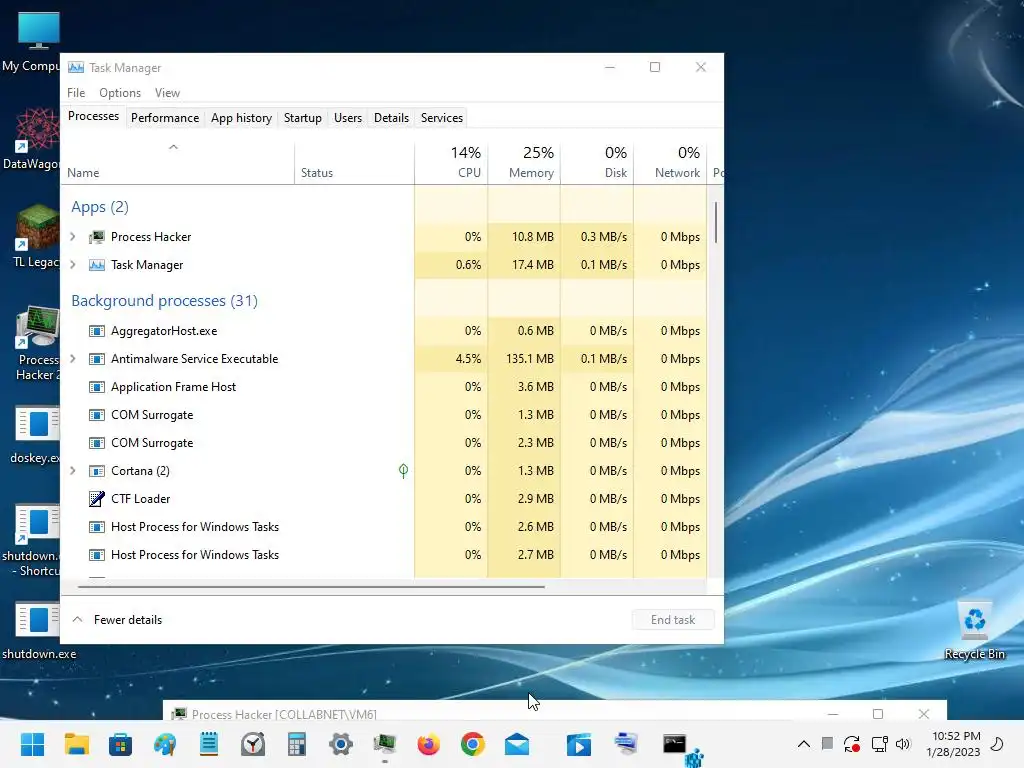
Task: Sort by the Memory column header
Action: click(524, 162)
